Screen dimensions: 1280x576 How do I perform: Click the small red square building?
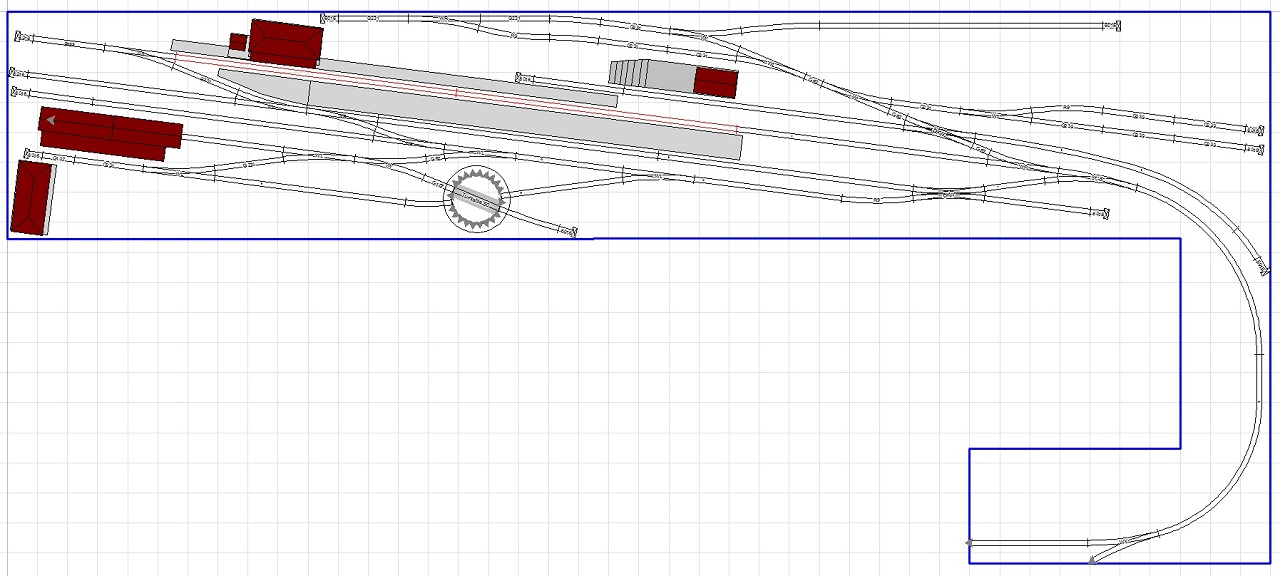pyautogui.click(x=238, y=42)
